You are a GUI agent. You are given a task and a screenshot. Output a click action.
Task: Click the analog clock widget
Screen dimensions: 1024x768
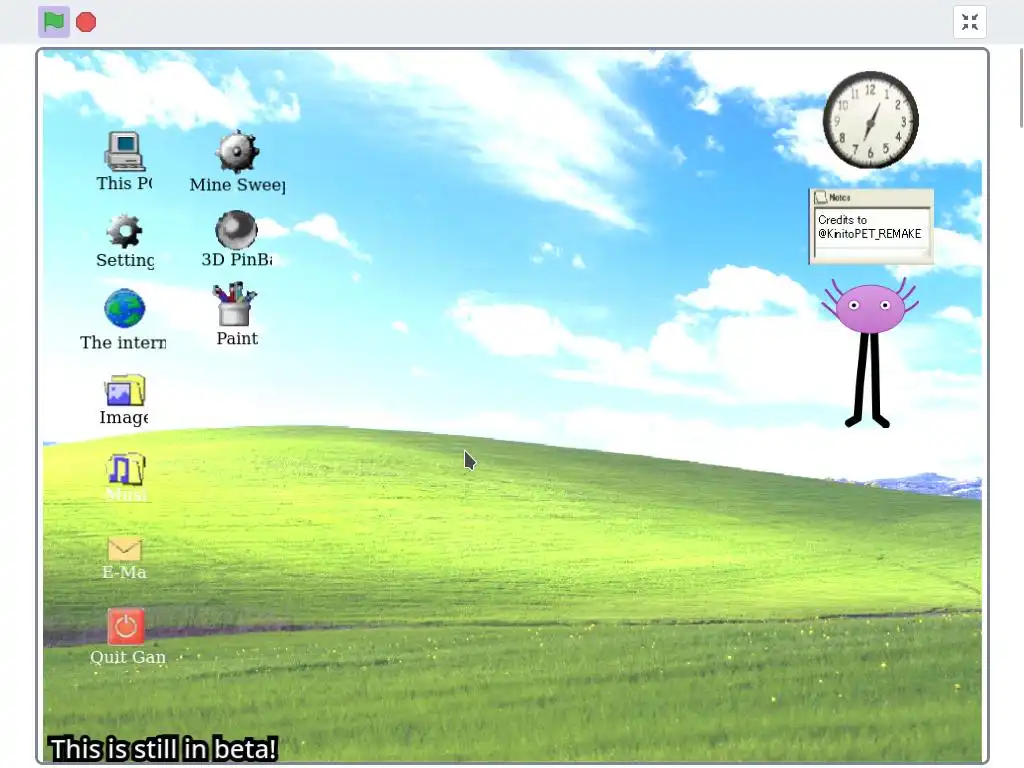(871, 120)
